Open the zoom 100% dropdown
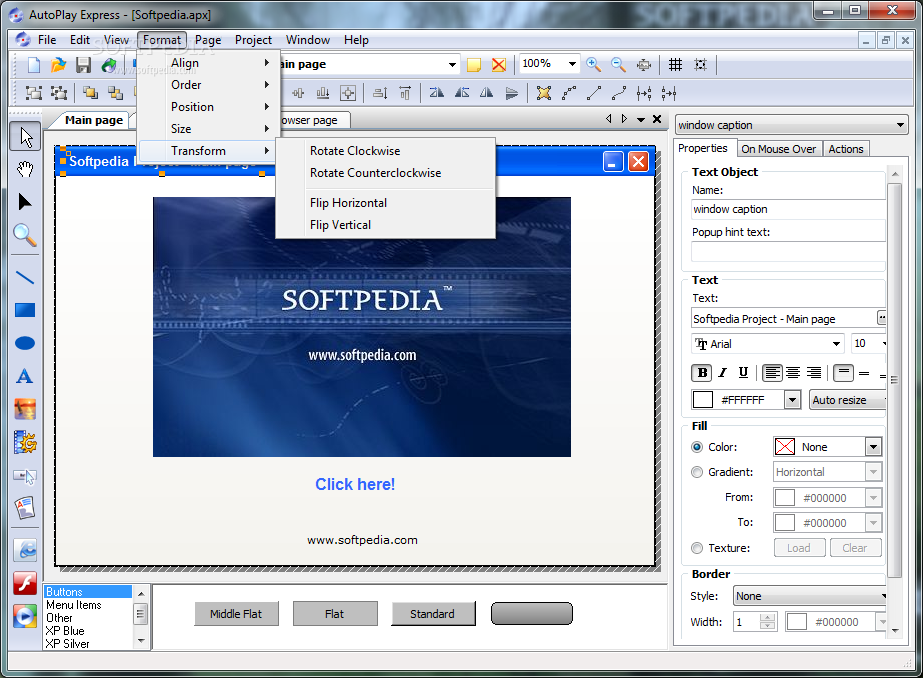 (572, 64)
